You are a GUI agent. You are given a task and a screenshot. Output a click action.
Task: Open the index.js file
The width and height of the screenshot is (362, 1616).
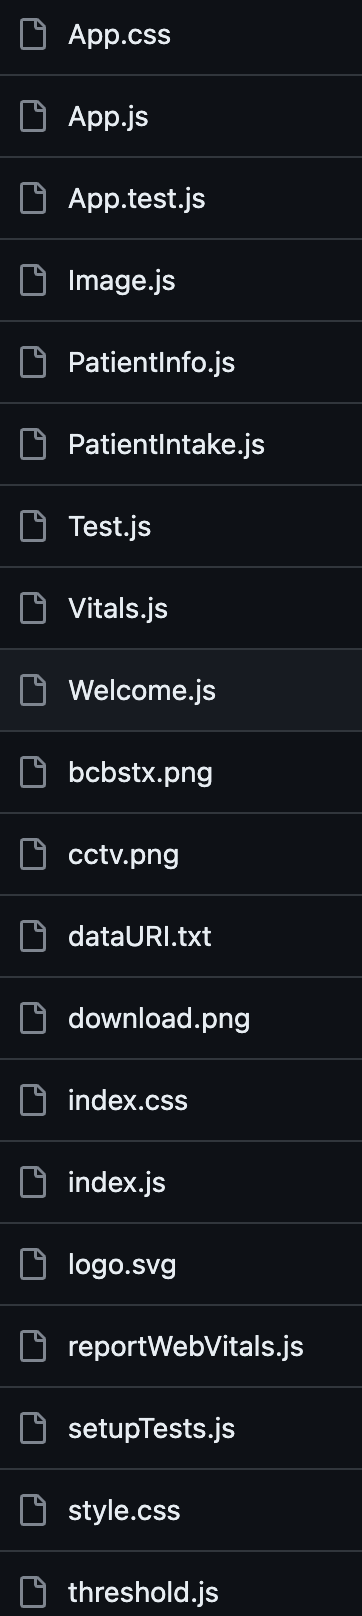(x=117, y=1183)
